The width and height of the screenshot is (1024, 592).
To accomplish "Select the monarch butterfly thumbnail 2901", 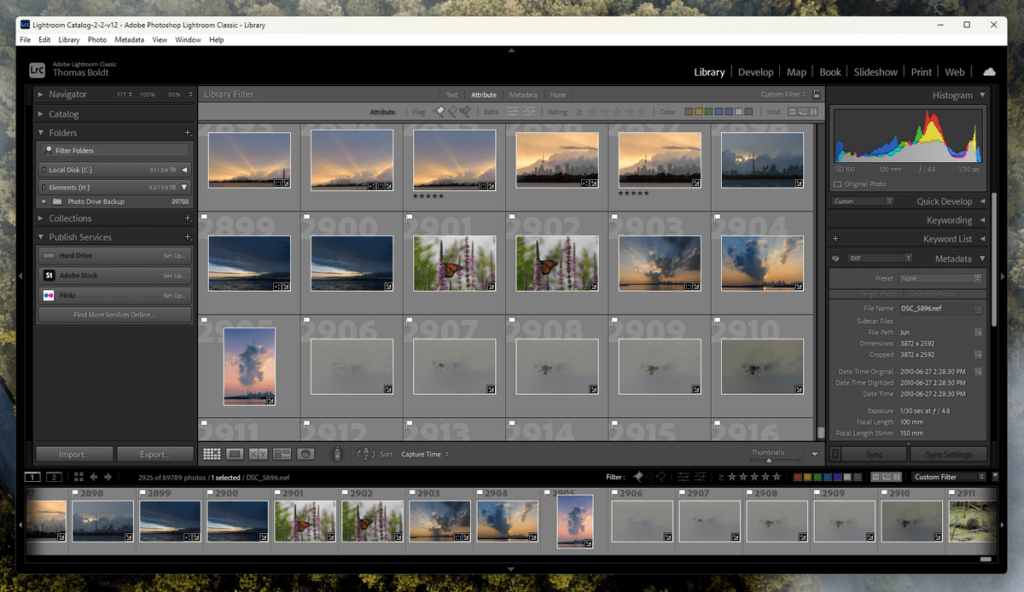I will [x=454, y=263].
